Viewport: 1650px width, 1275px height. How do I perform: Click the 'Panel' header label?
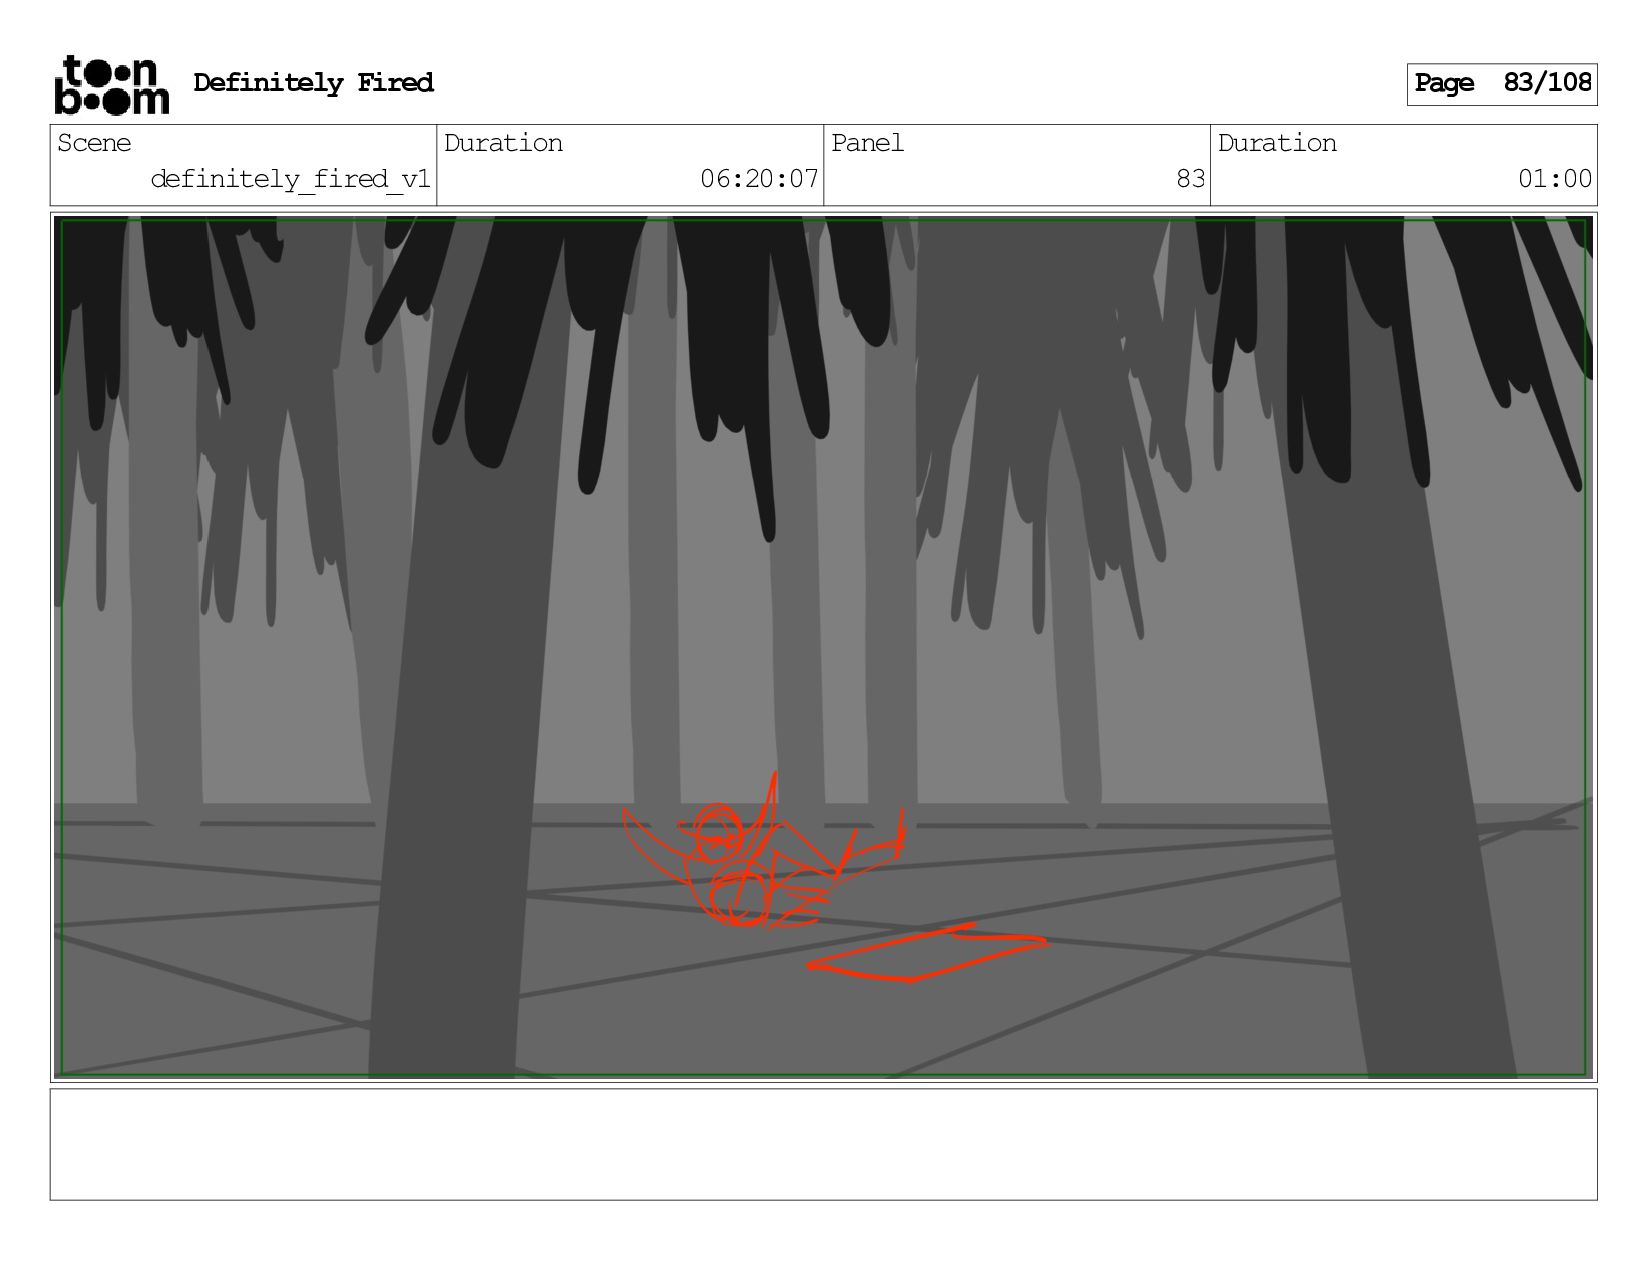867,143
